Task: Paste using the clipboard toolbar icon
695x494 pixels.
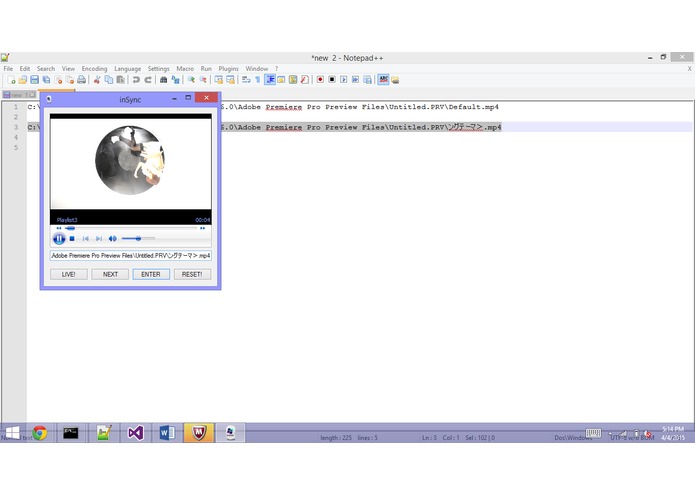Action: pos(120,80)
